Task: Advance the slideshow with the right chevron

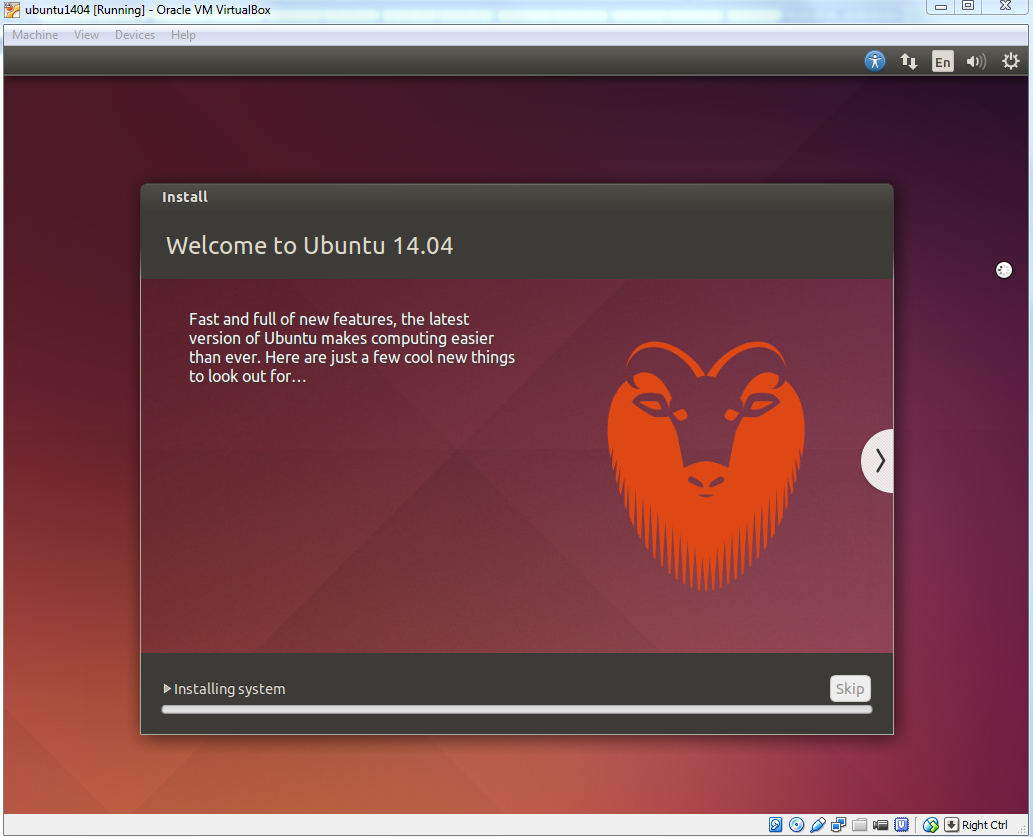Action: pos(879,460)
